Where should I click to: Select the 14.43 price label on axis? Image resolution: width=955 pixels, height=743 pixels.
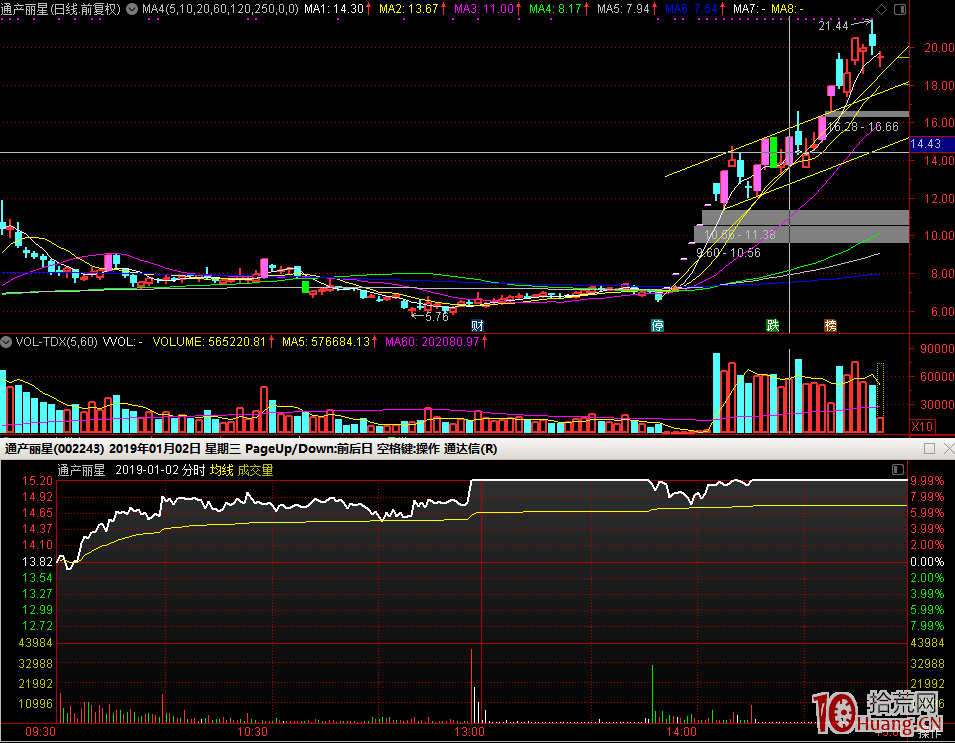(x=929, y=144)
